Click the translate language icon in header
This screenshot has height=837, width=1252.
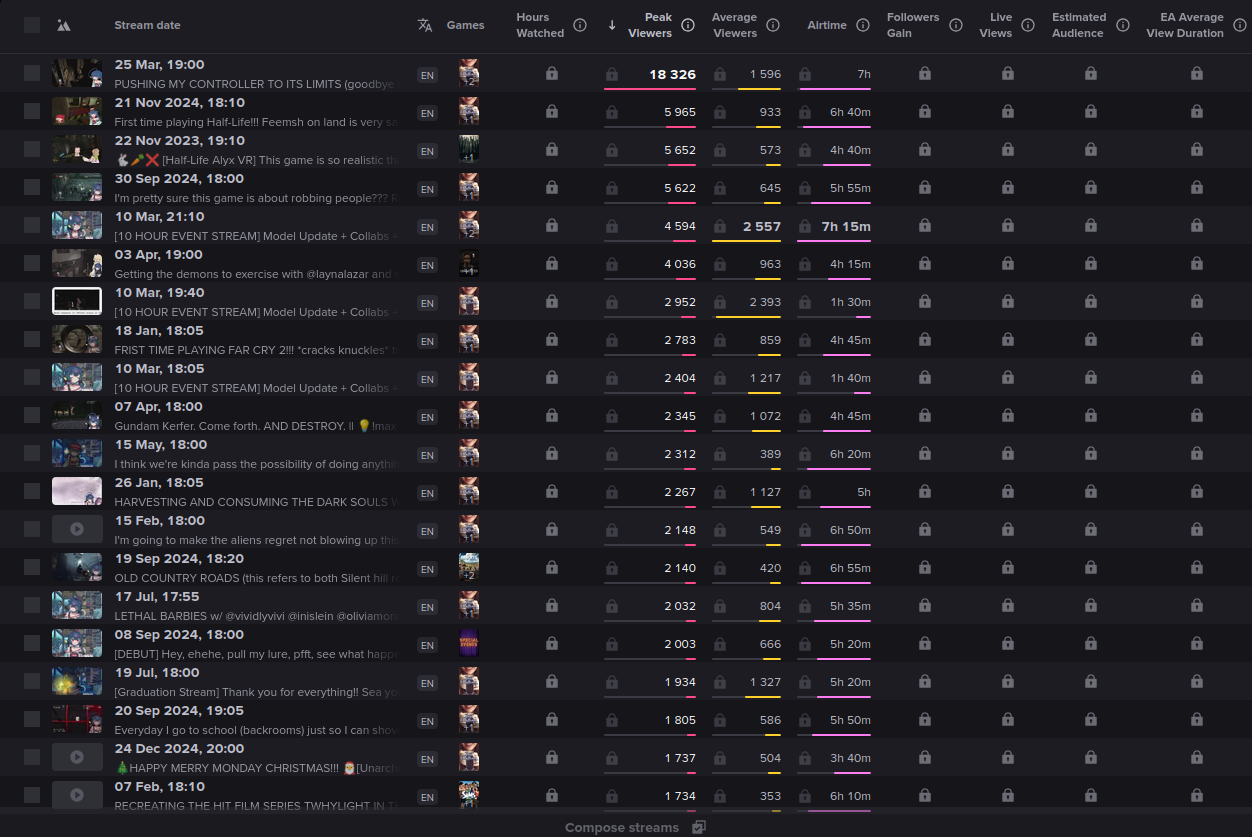click(x=425, y=25)
